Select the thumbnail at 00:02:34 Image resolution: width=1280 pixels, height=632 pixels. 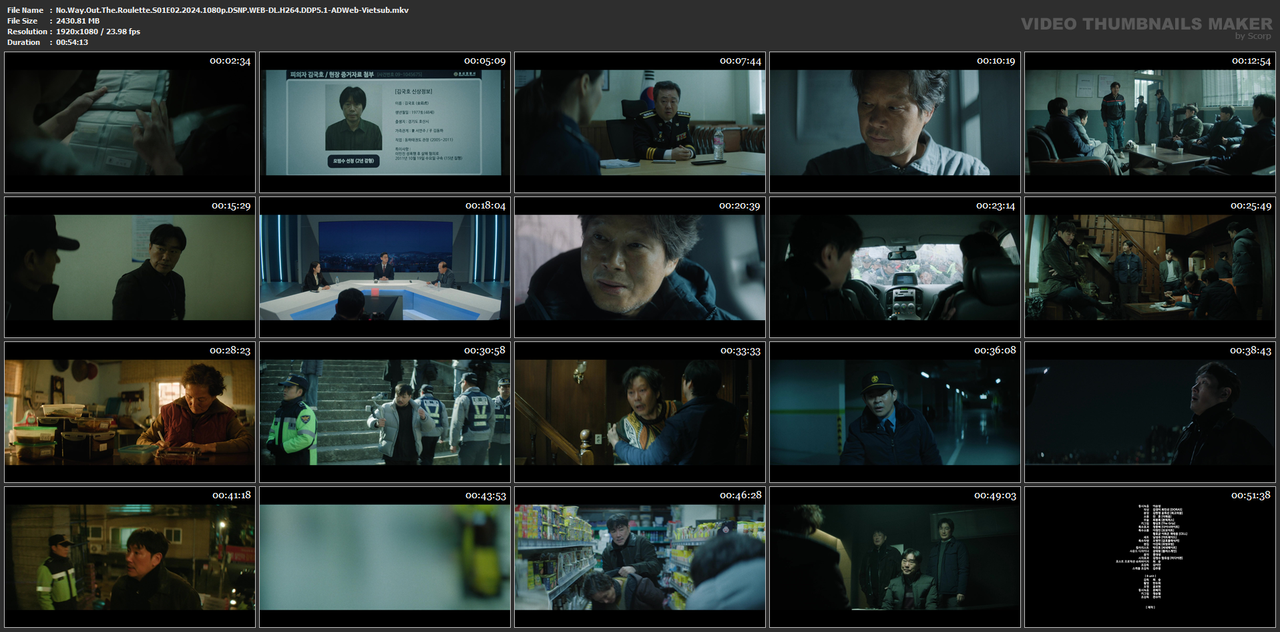tap(129, 122)
